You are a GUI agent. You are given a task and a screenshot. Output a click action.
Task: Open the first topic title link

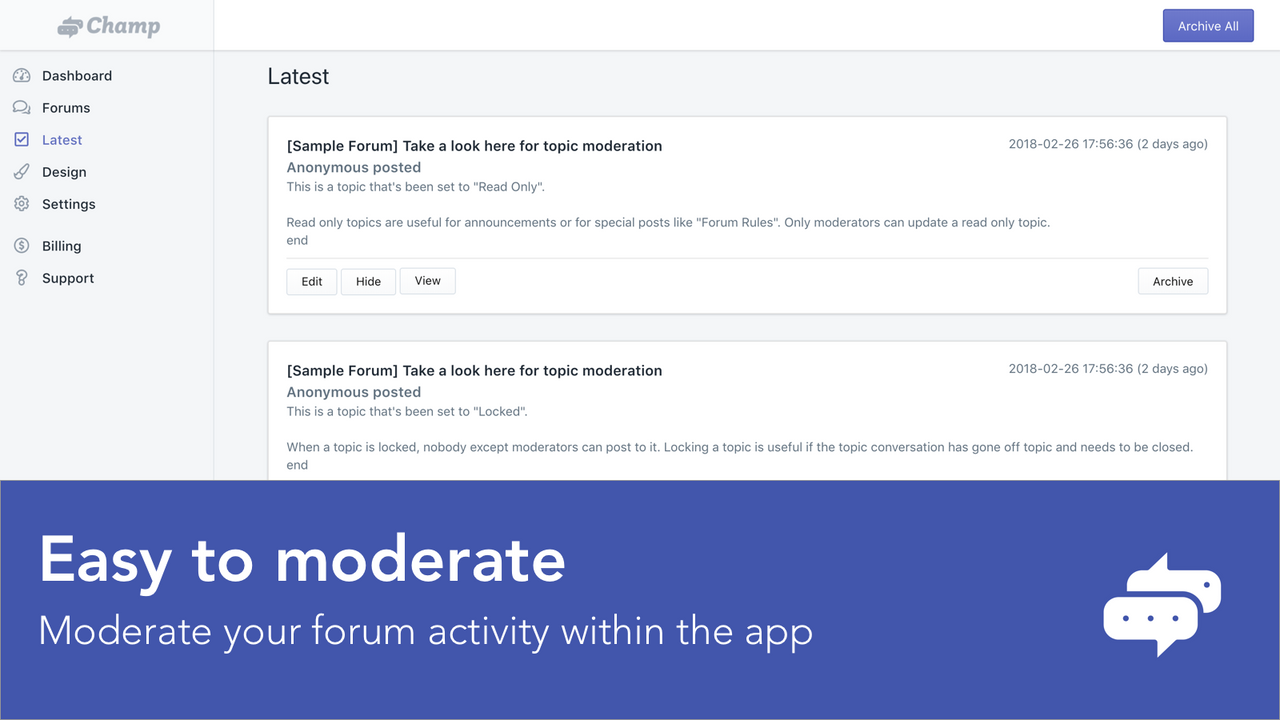(474, 145)
